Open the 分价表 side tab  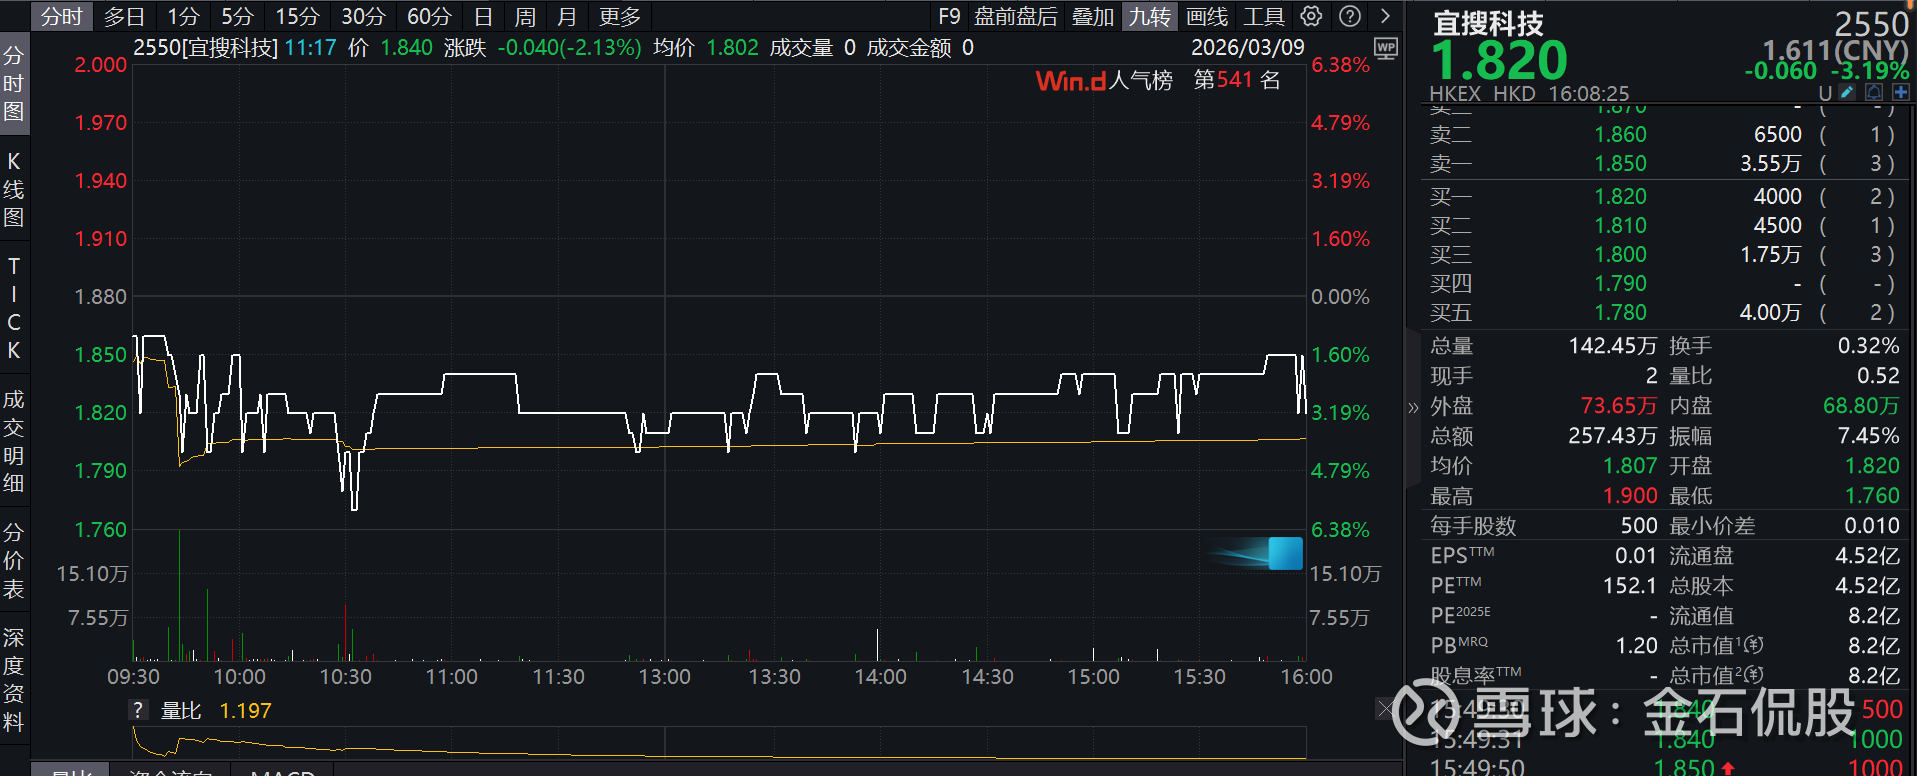tap(14, 560)
